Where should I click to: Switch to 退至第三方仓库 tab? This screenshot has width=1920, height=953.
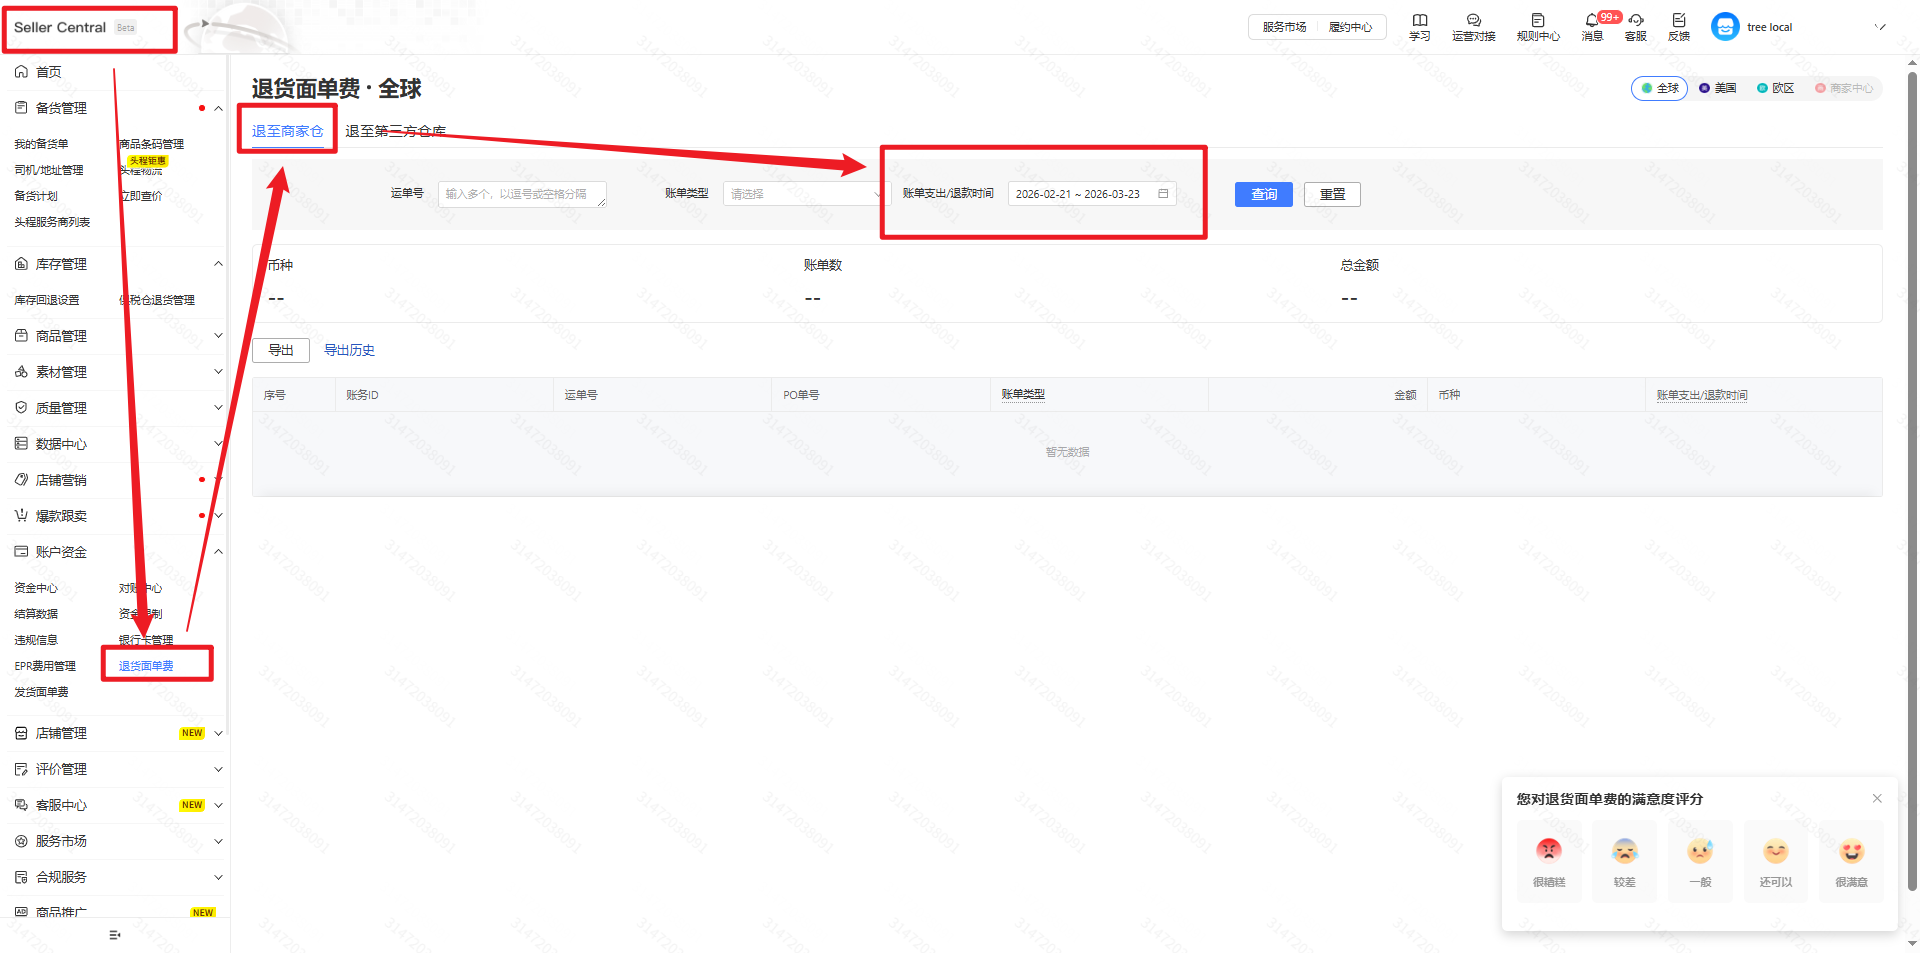(395, 131)
